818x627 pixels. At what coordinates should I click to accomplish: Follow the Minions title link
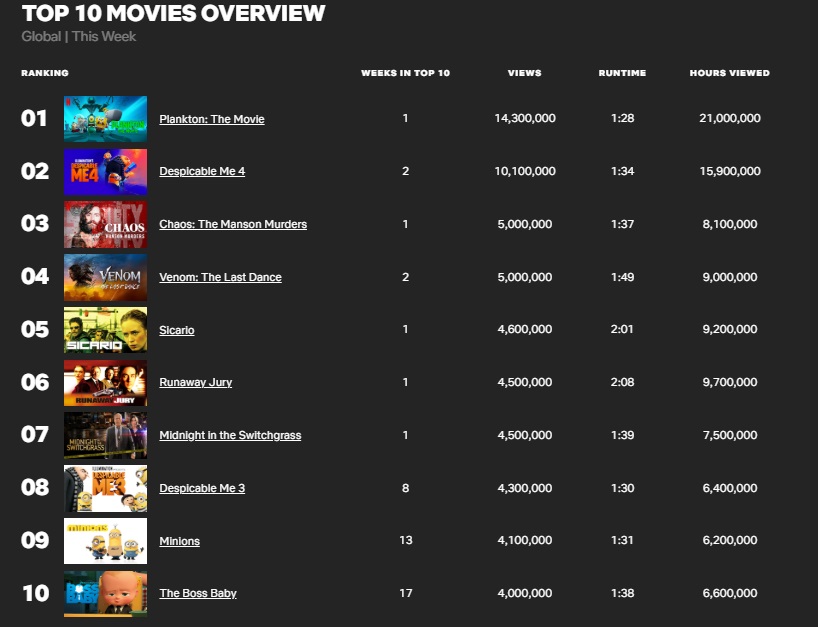pos(180,542)
